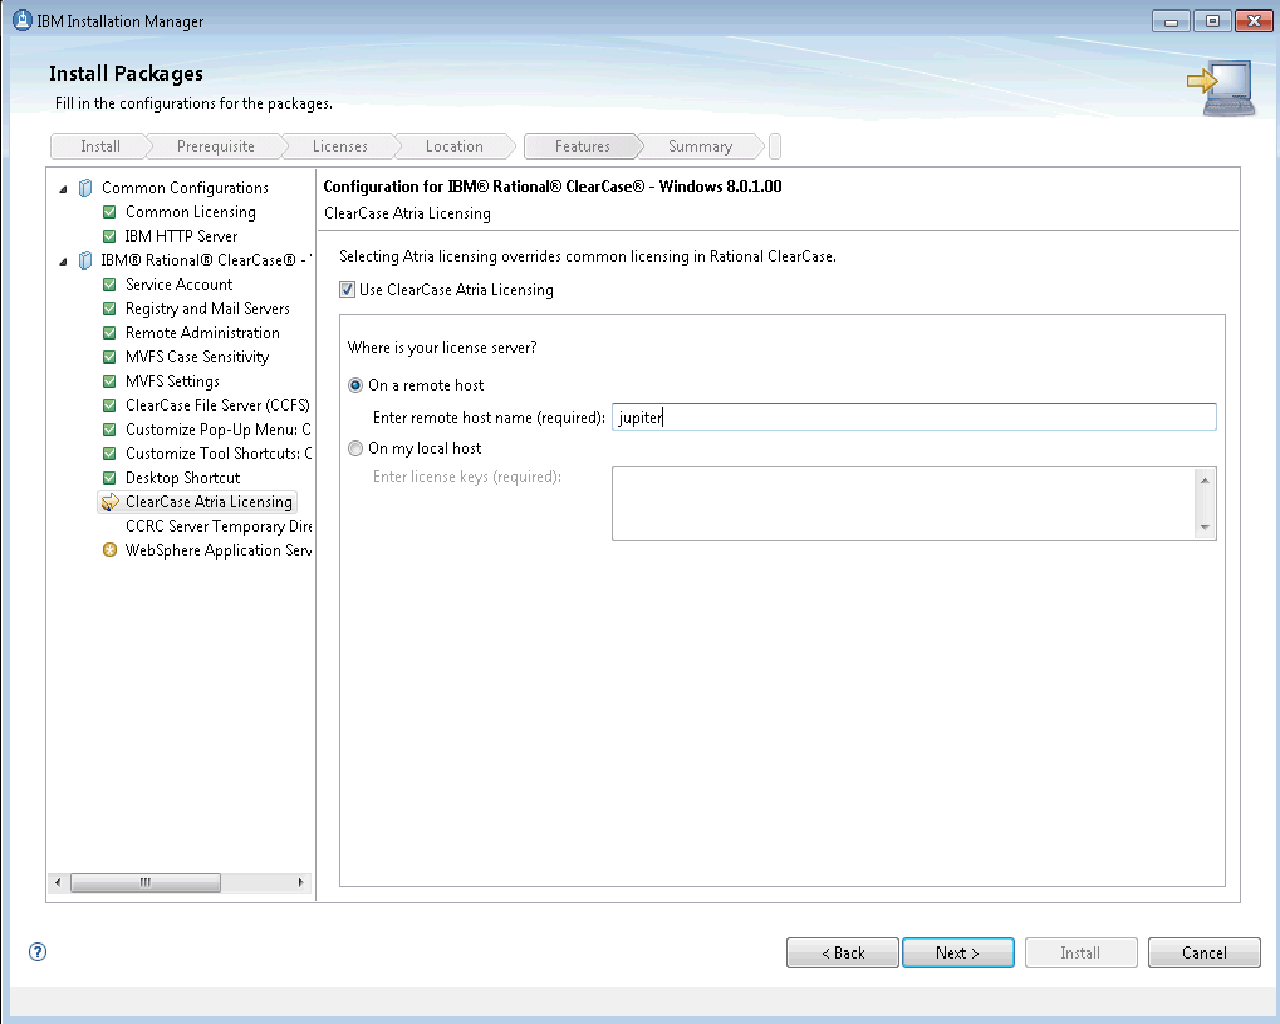The width and height of the screenshot is (1280, 1024).
Task: Go to the Install wizard step
Action: click(100, 147)
